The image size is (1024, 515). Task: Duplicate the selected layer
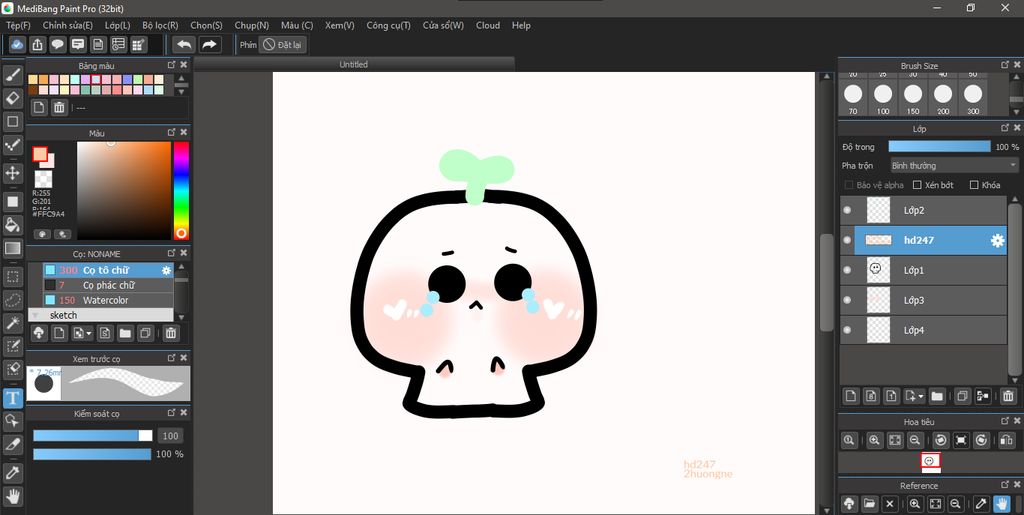(x=961, y=396)
